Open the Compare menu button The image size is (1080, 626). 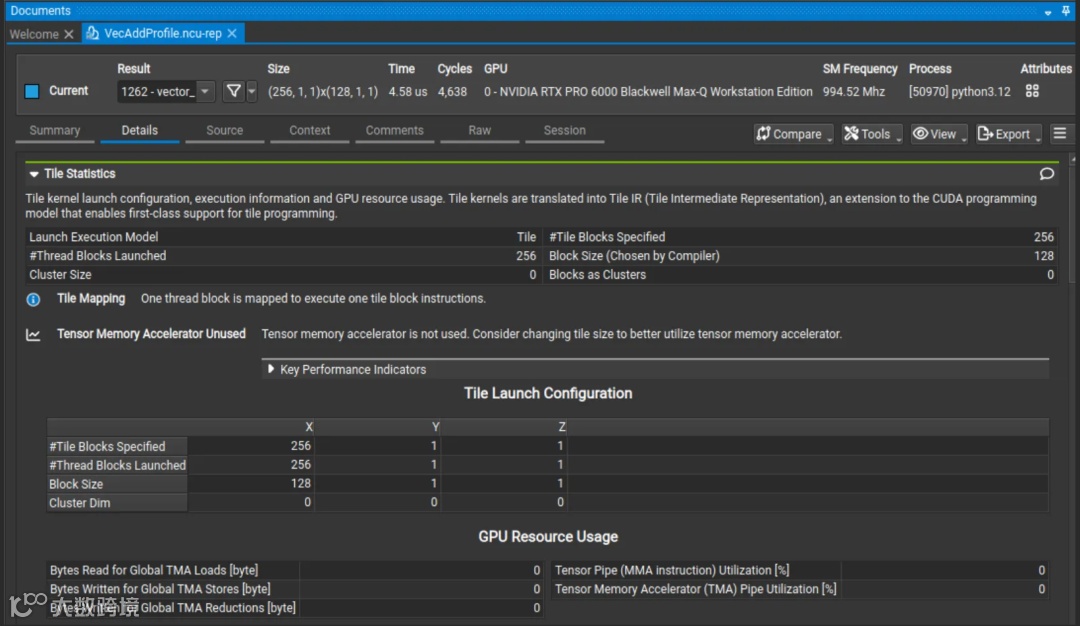point(793,134)
